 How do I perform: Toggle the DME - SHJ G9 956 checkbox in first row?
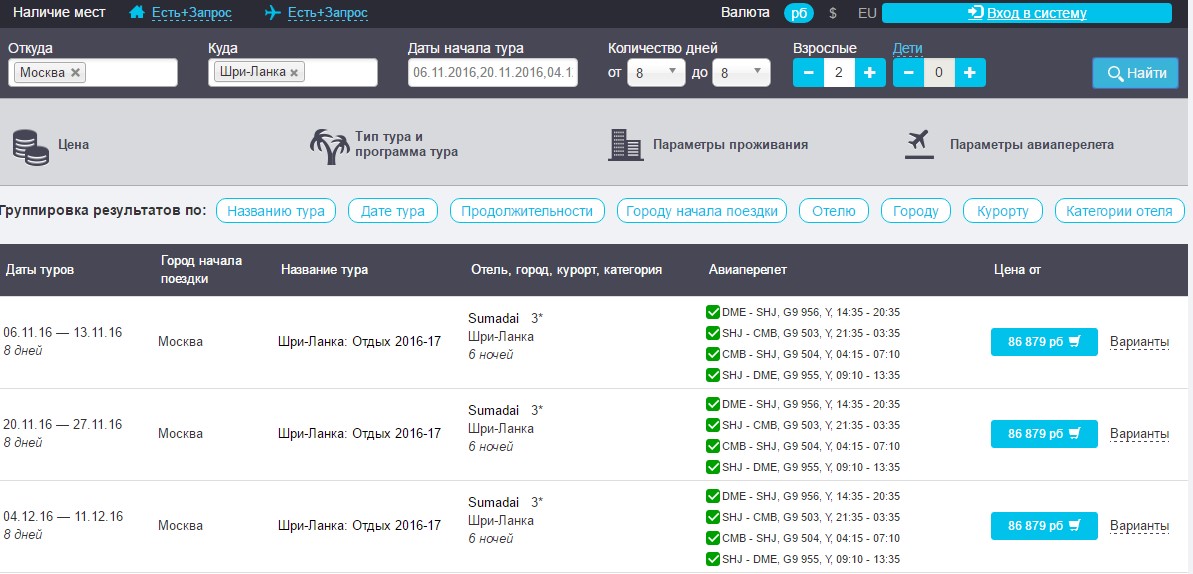click(713, 312)
